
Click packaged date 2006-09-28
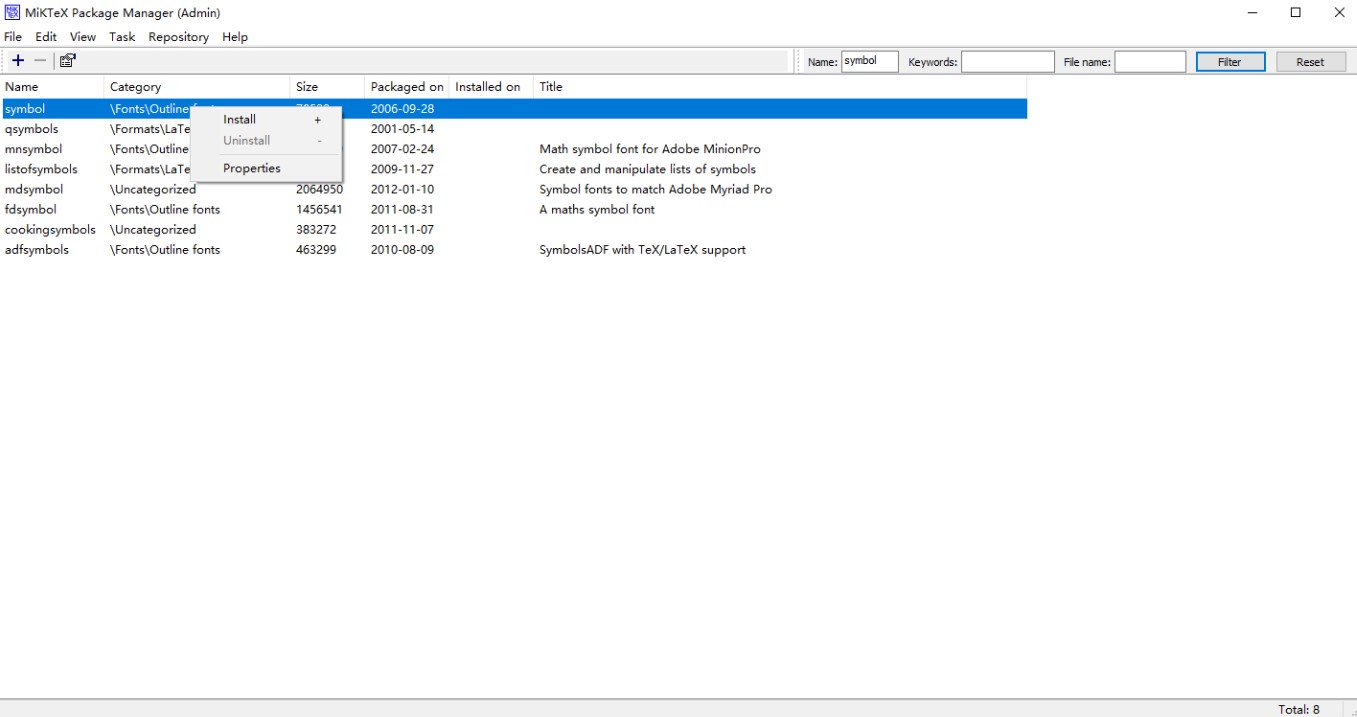point(402,109)
